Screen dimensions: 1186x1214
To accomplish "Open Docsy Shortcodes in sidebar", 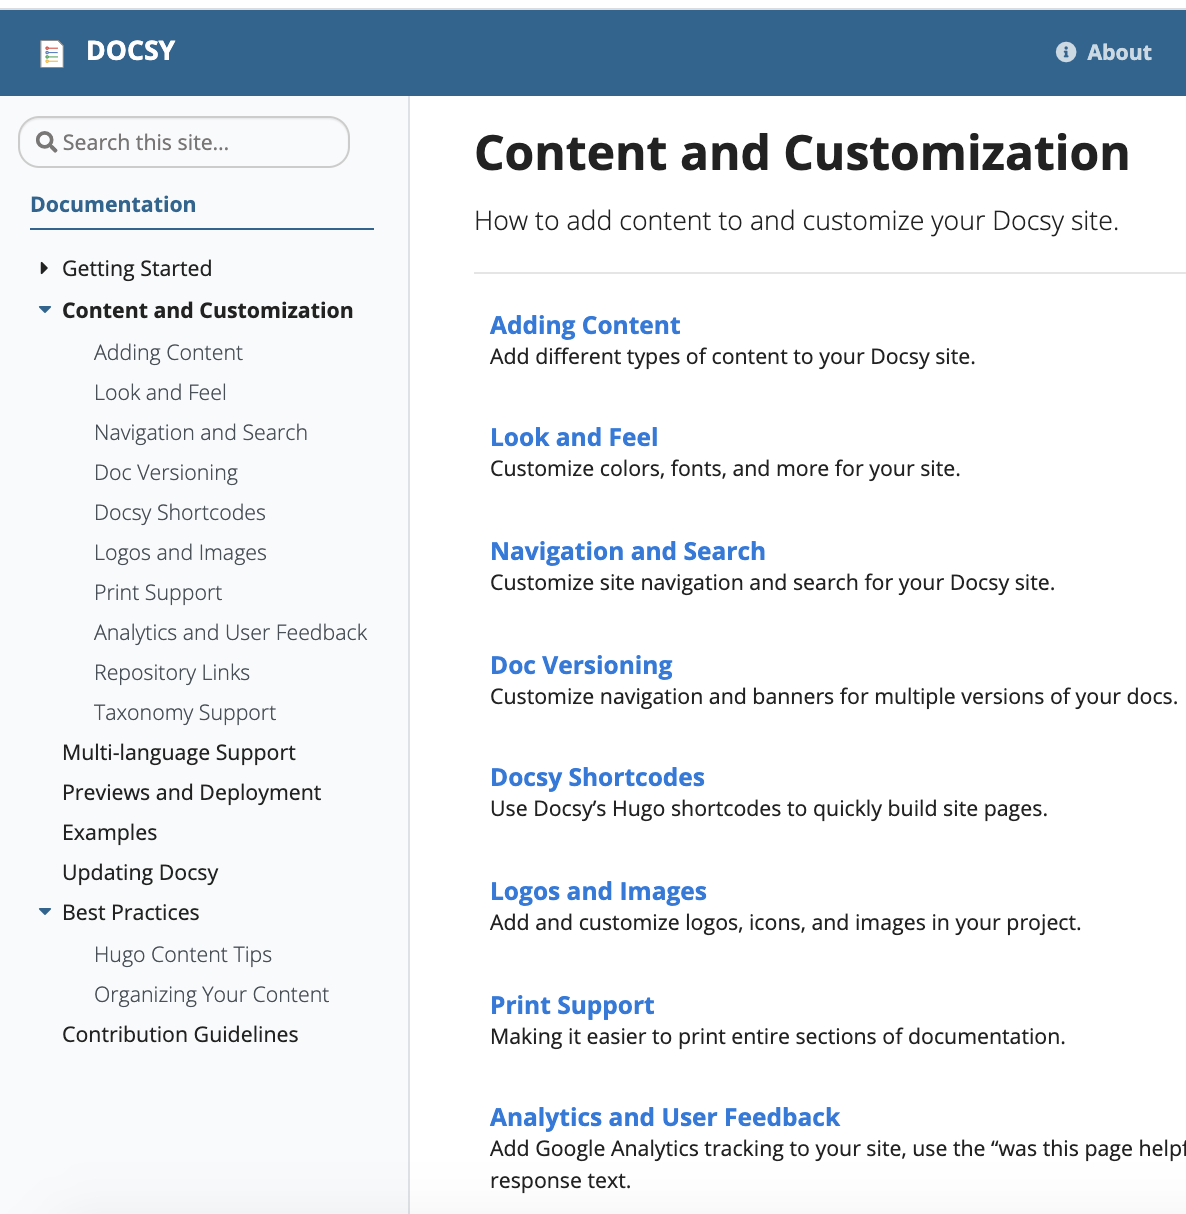I will tap(180, 512).
